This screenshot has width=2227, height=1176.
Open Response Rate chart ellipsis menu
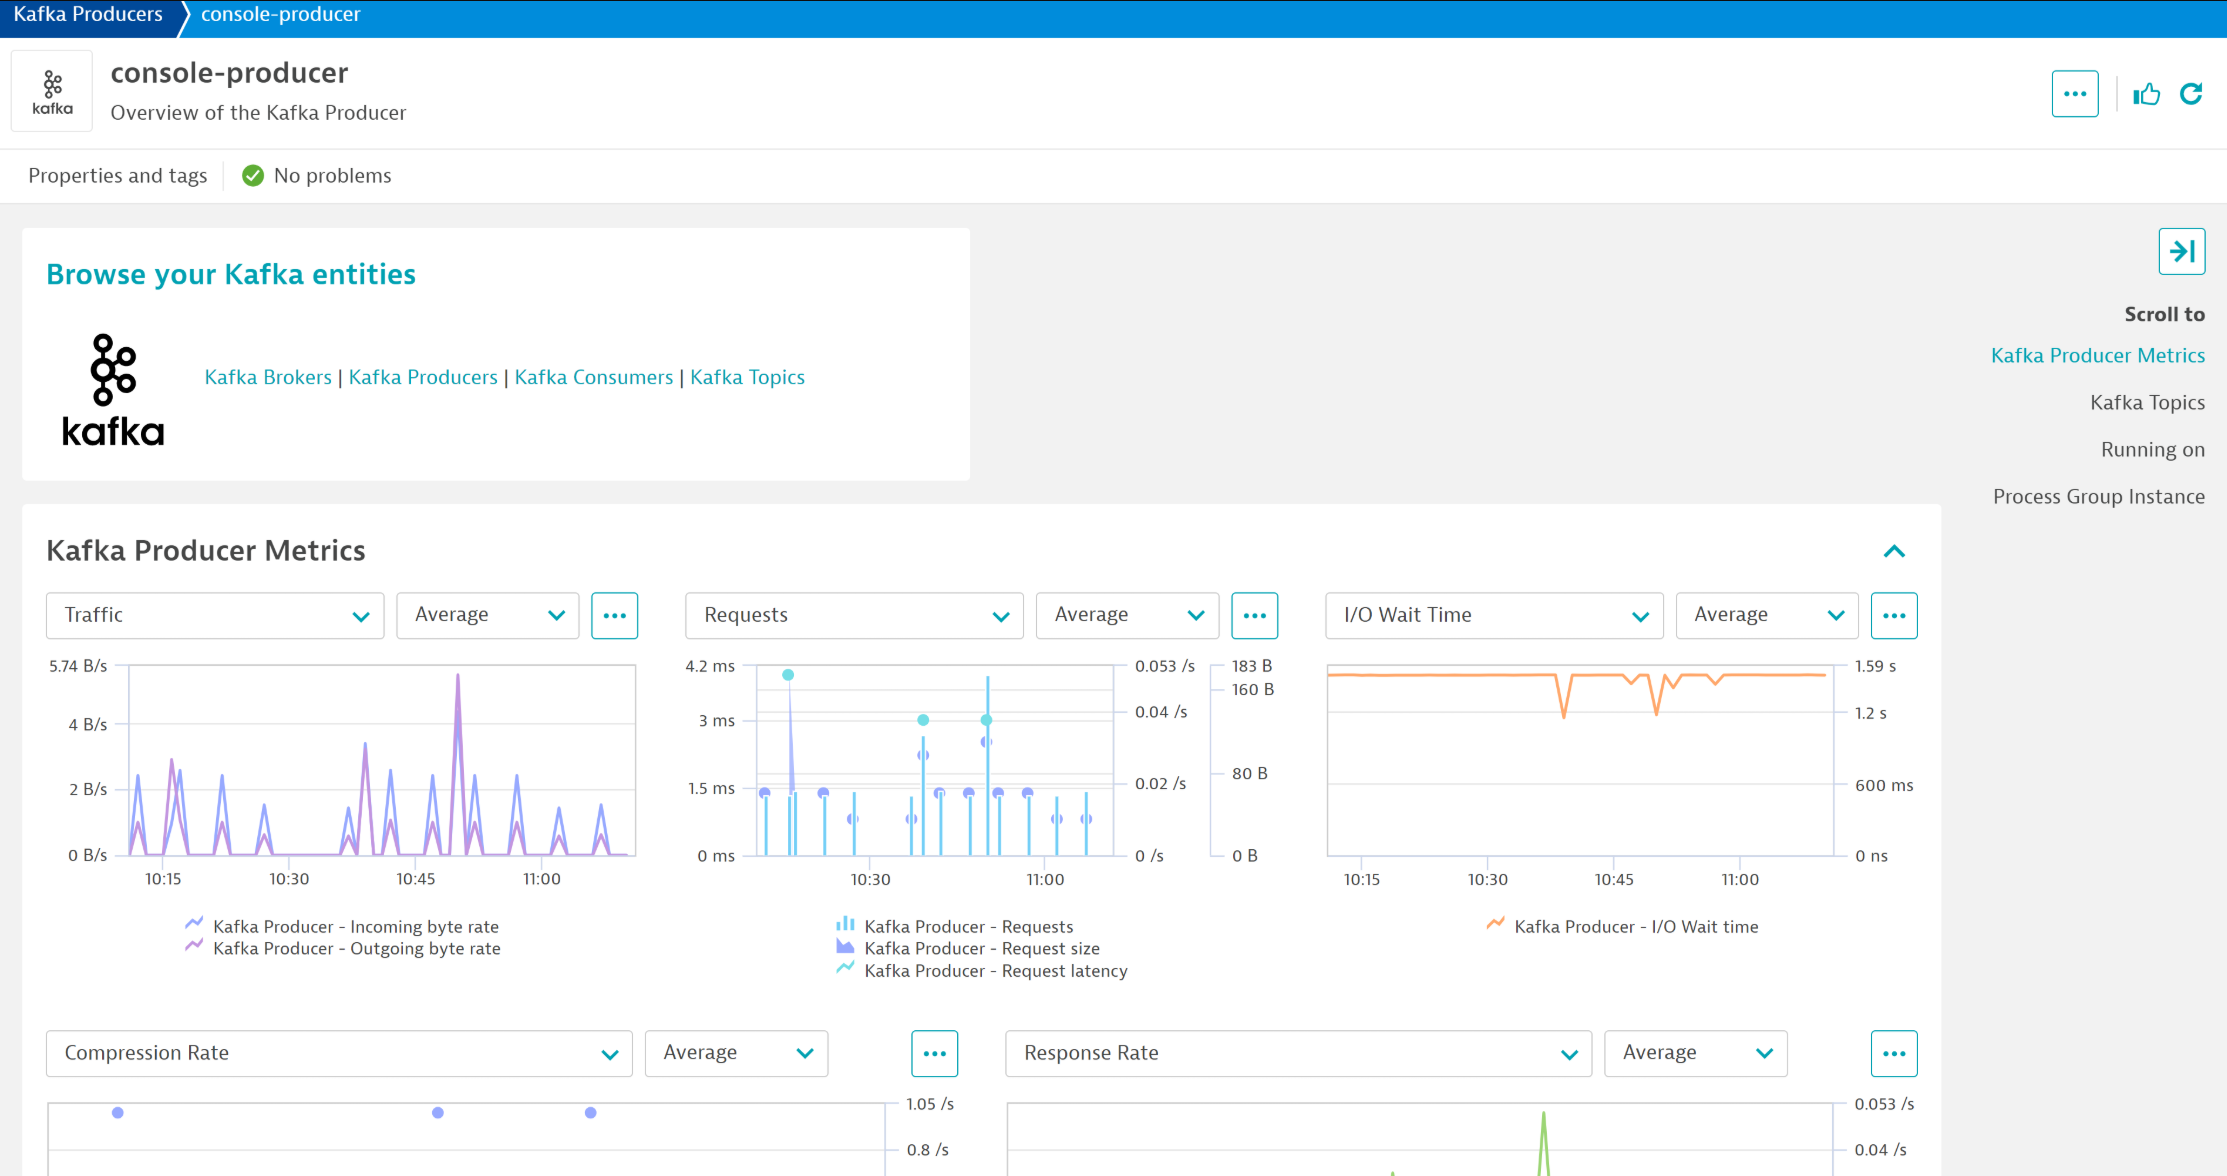point(1894,1054)
